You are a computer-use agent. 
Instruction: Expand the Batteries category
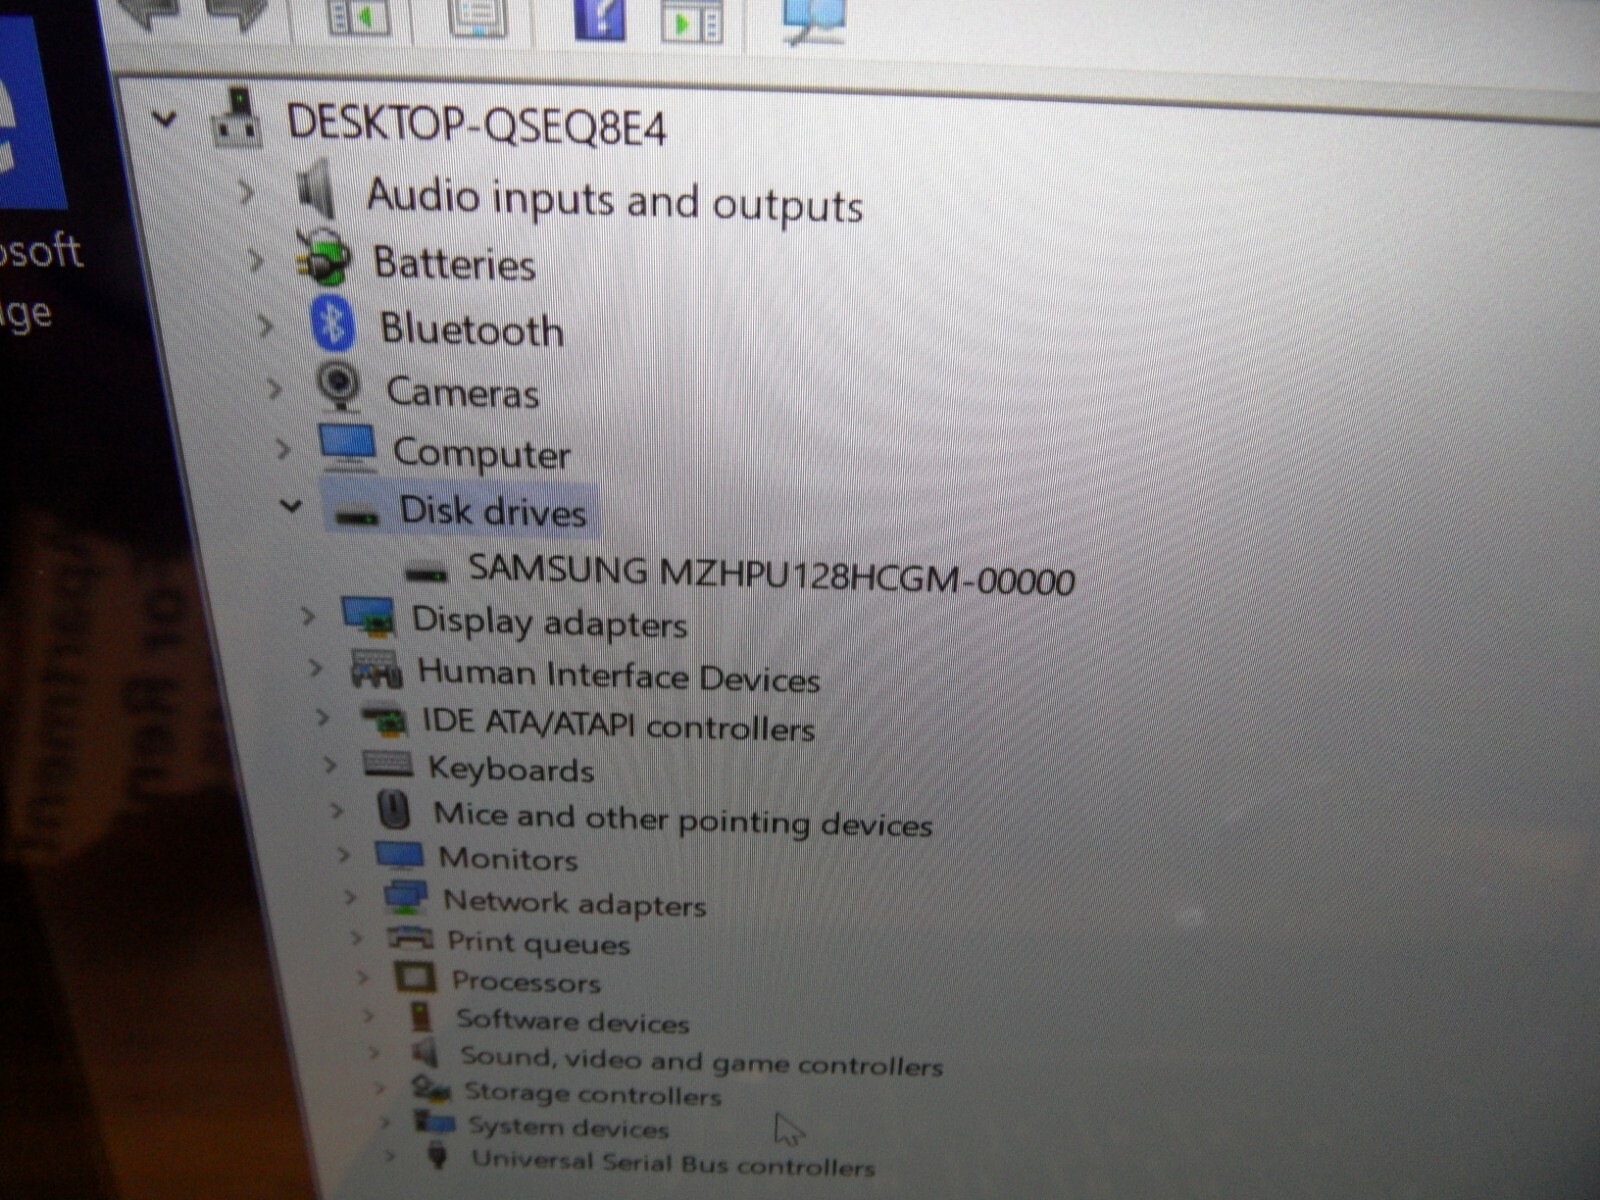coord(256,259)
